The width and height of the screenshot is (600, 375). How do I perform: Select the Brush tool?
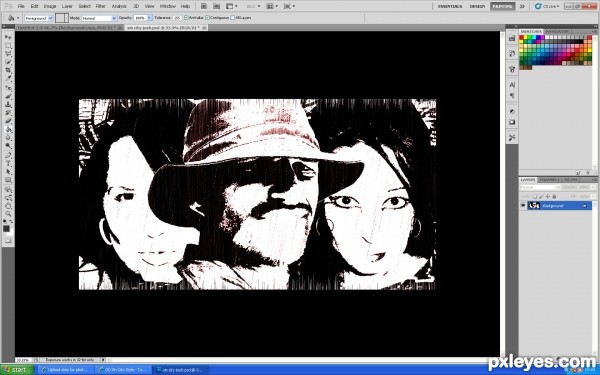coord(8,96)
